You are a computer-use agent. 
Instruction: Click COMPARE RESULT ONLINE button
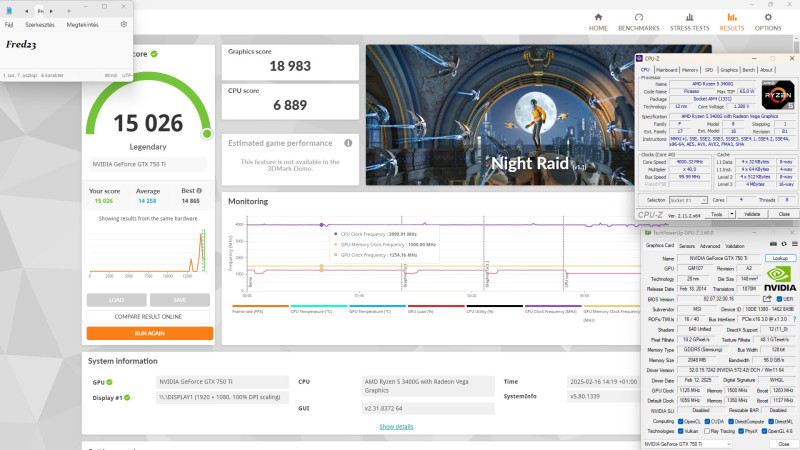coord(148,316)
